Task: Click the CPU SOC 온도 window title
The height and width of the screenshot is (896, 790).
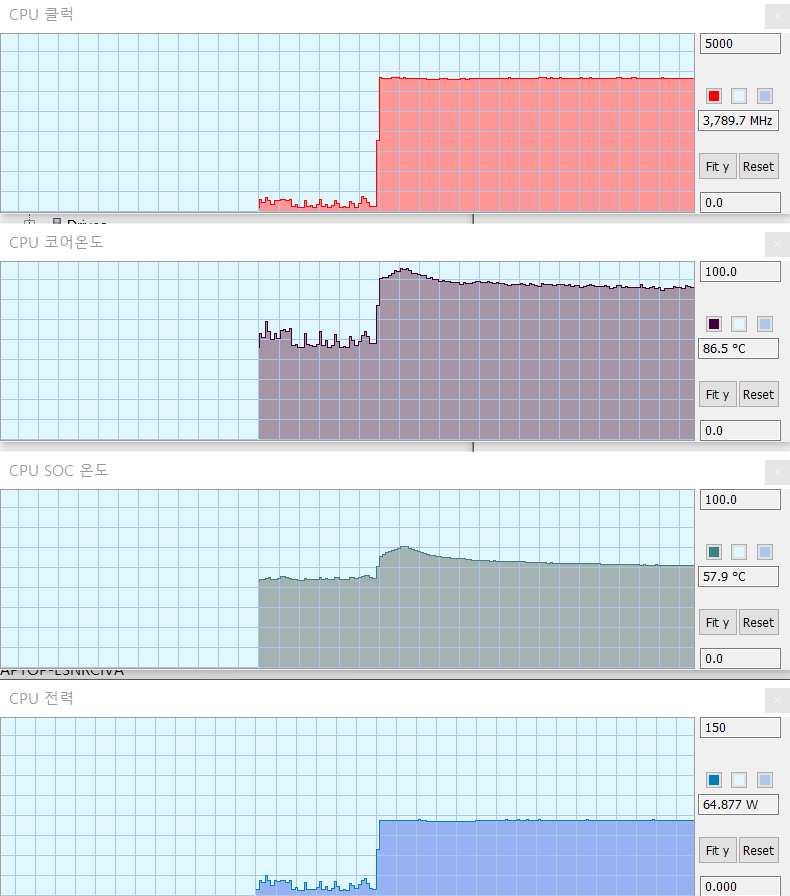Action: click(58, 470)
